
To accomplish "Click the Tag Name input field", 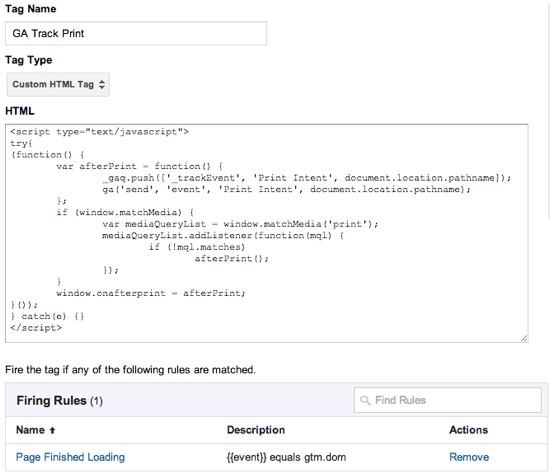I will click(x=136, y=34).
